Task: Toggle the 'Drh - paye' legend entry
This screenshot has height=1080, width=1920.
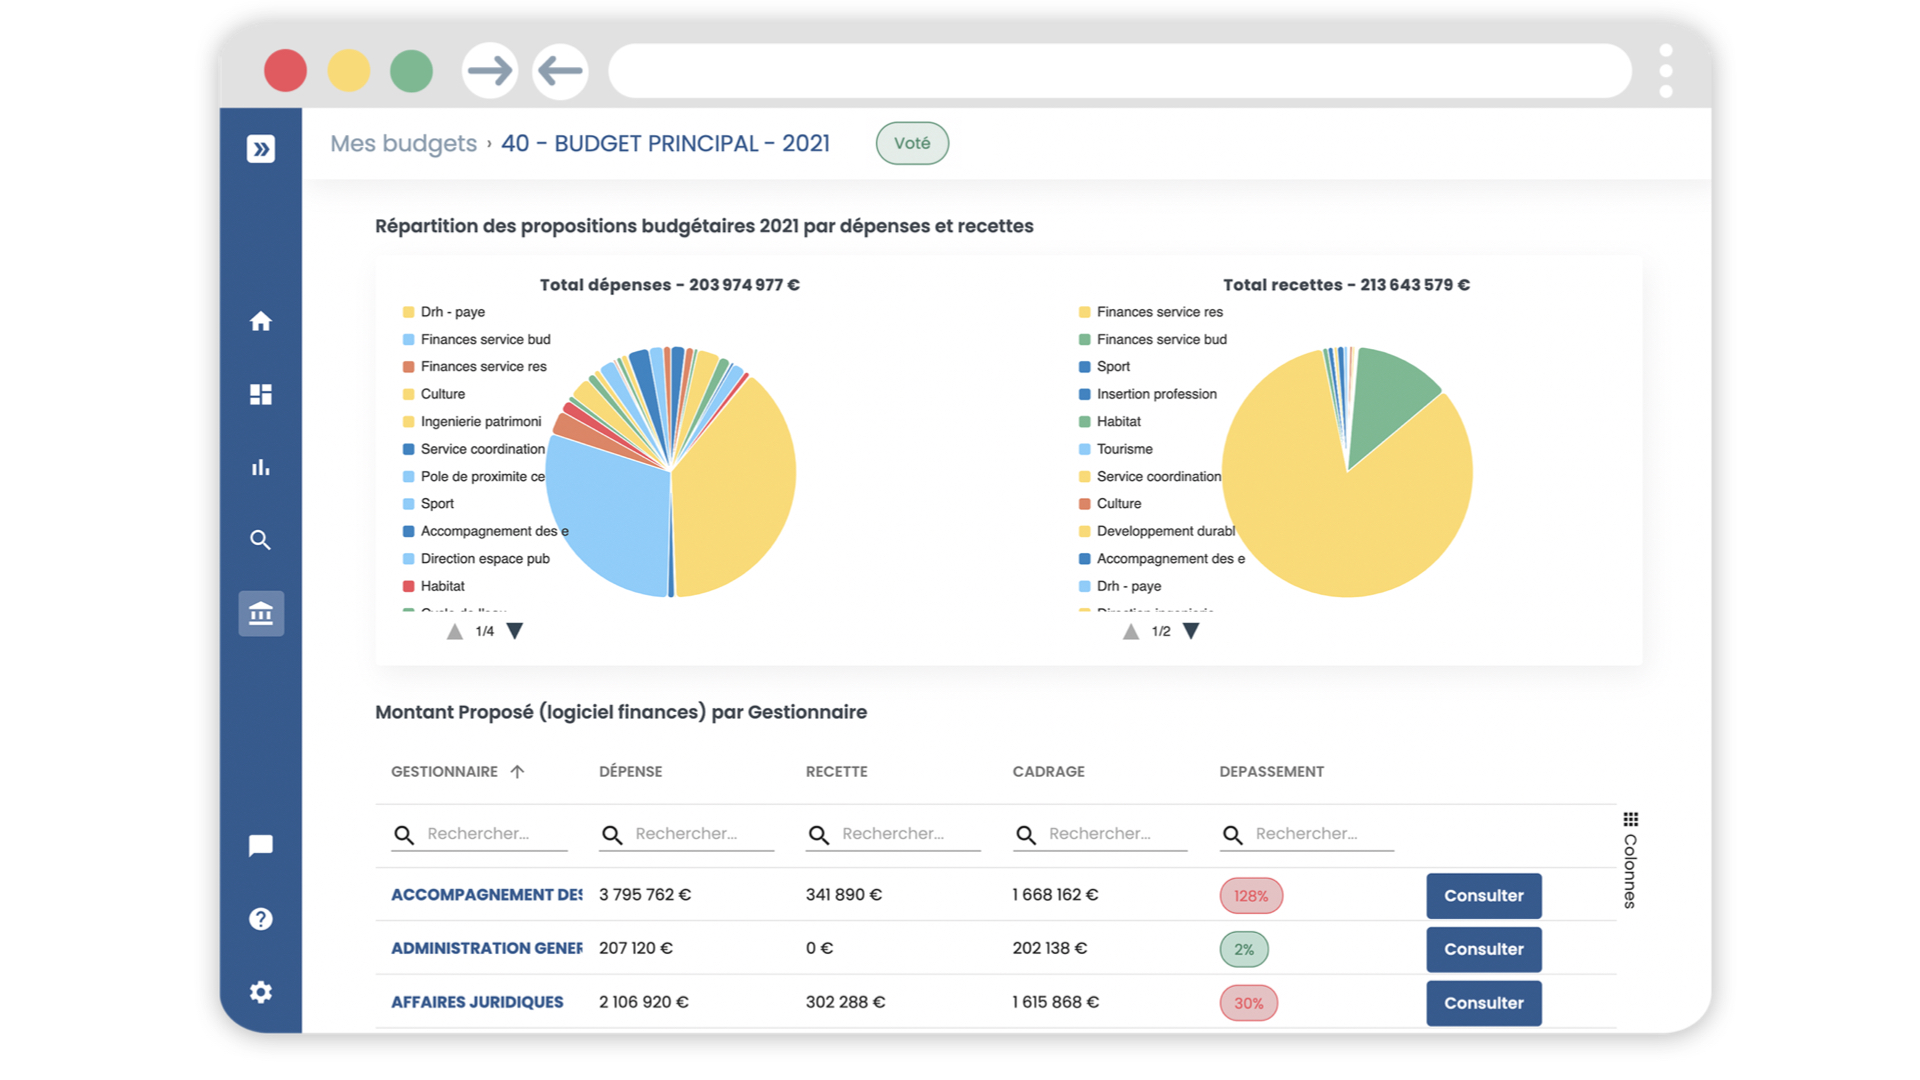Action: (452, 311)
